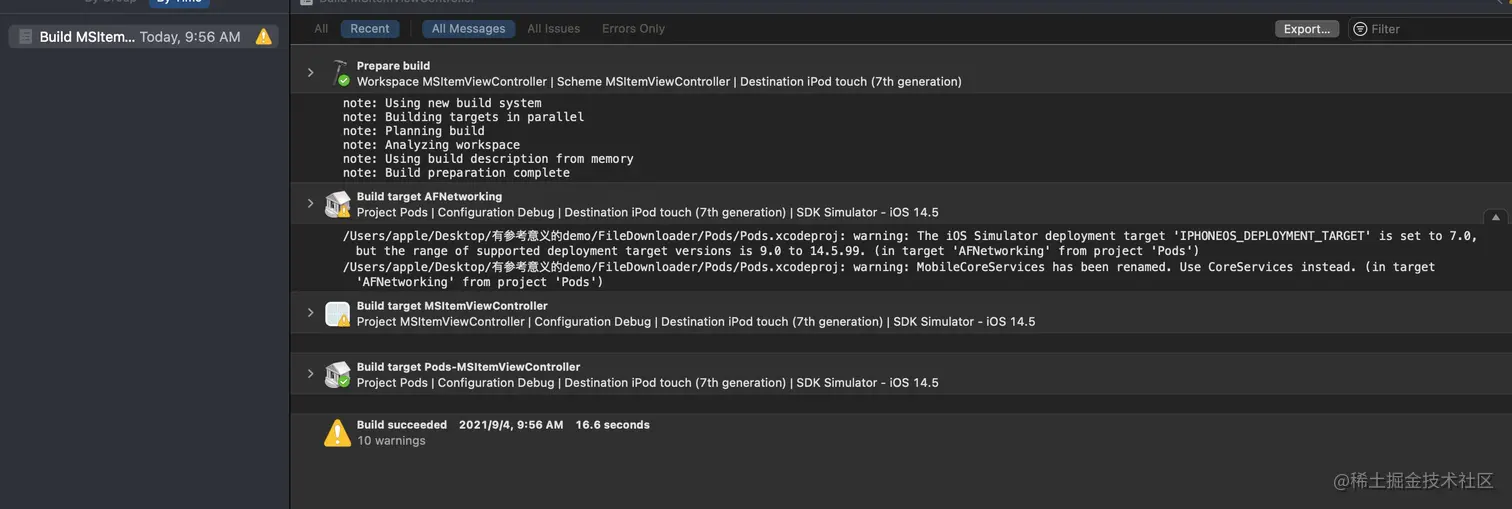This screenshot has width=1512, height=509.
Task: Click the Export... button
Action: tap(1307, 29)
